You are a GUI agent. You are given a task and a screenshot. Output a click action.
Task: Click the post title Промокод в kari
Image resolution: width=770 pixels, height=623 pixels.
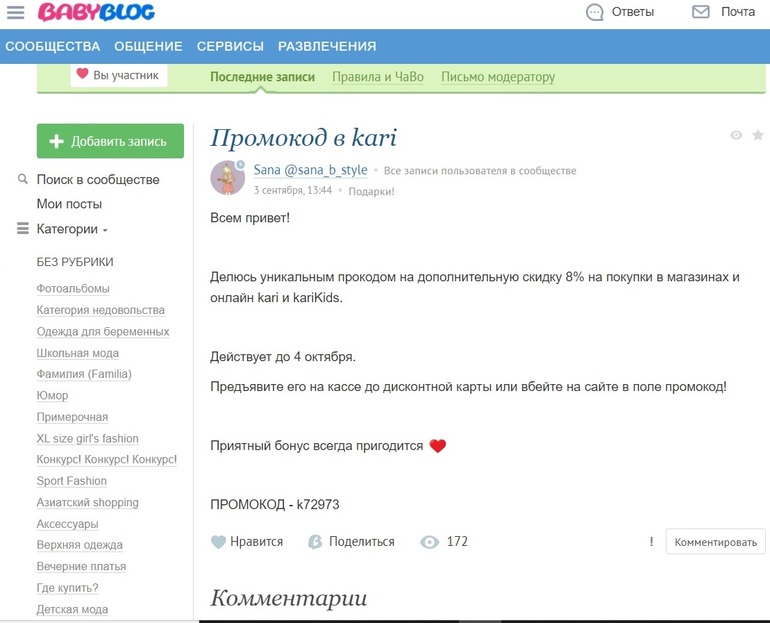303,137
